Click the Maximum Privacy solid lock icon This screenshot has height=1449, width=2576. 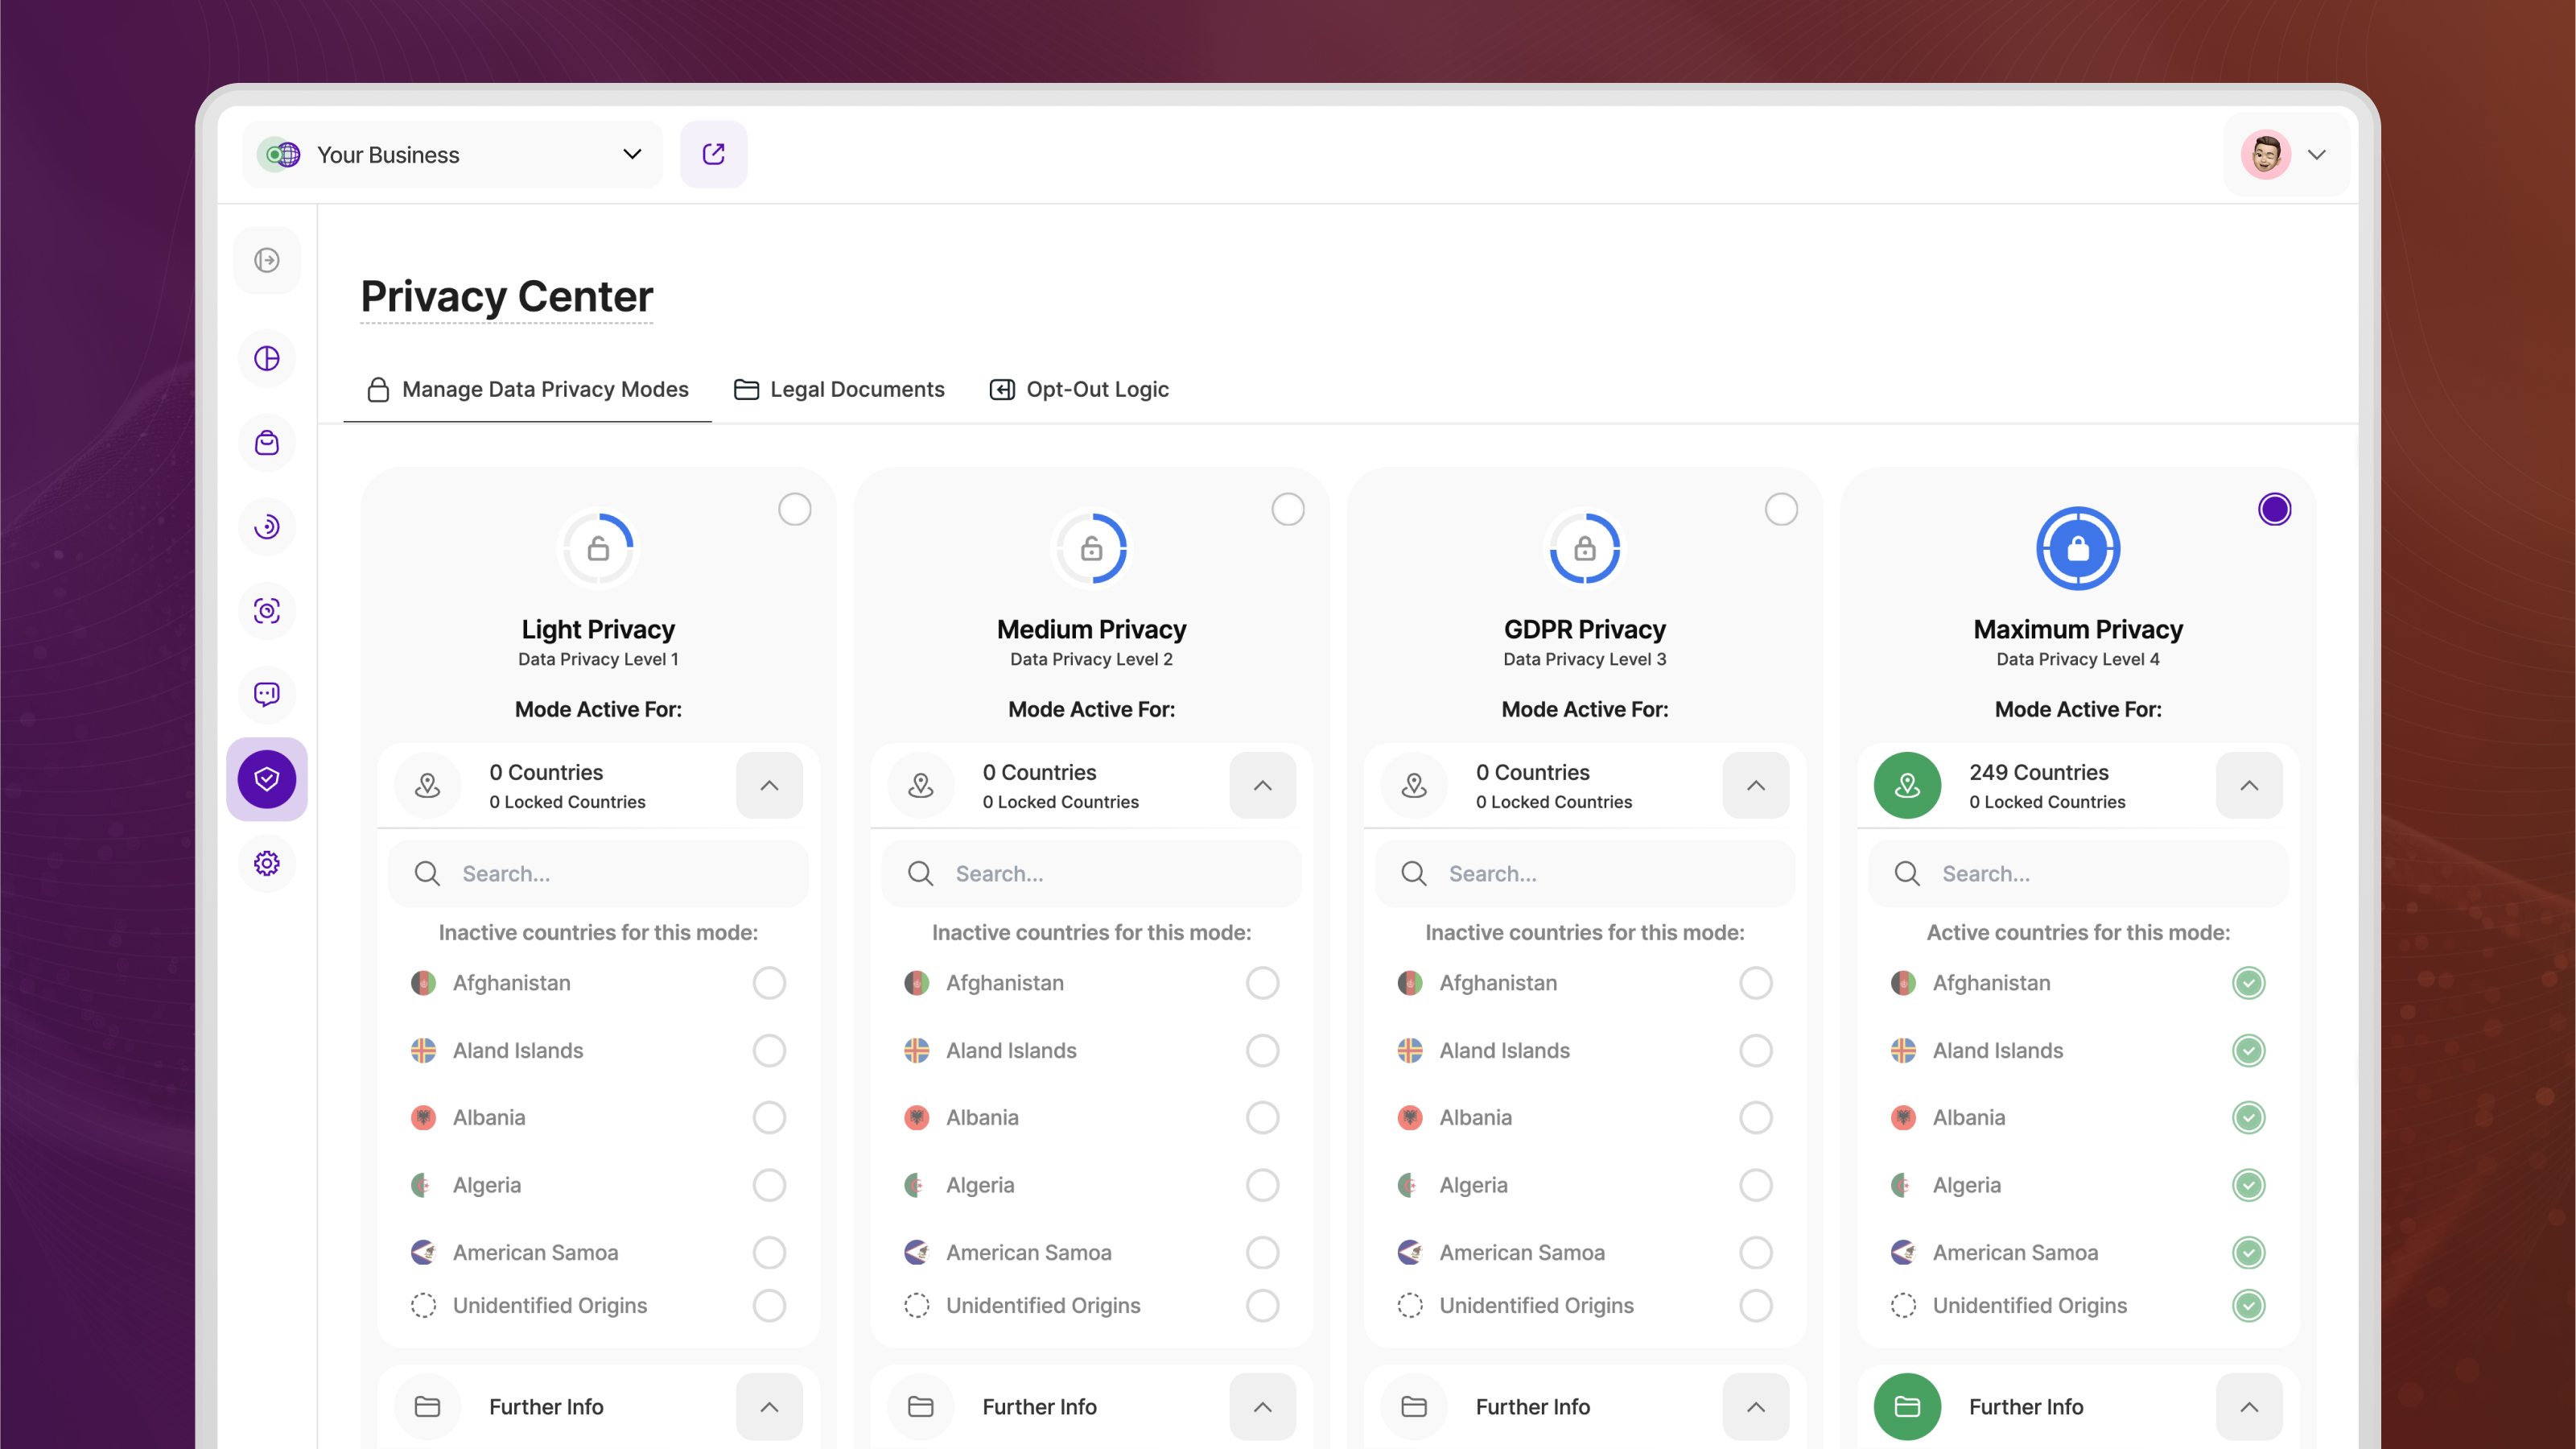coord(2078,548)
